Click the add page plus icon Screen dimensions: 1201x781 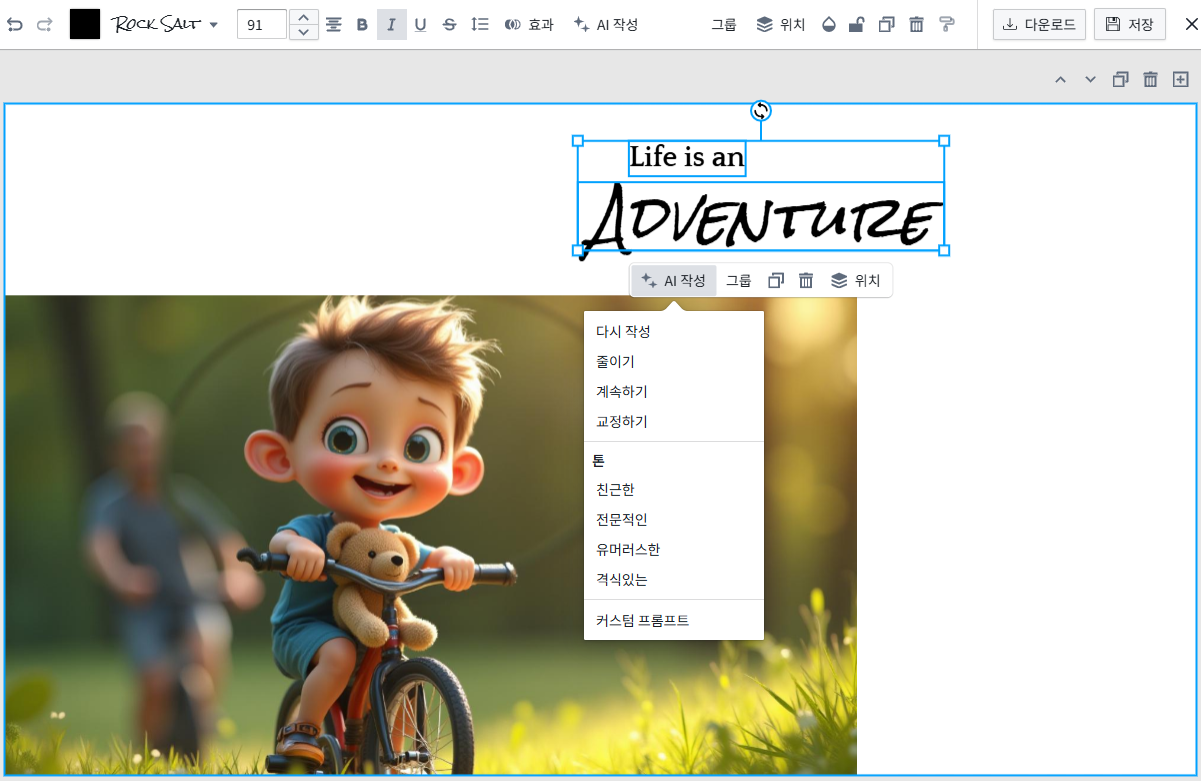1180,79
